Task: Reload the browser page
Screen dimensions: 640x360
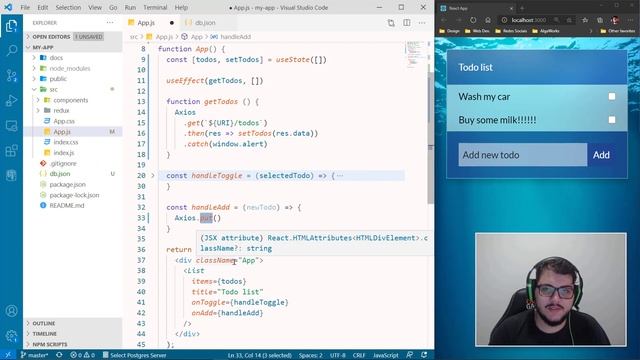Action: 473,20
